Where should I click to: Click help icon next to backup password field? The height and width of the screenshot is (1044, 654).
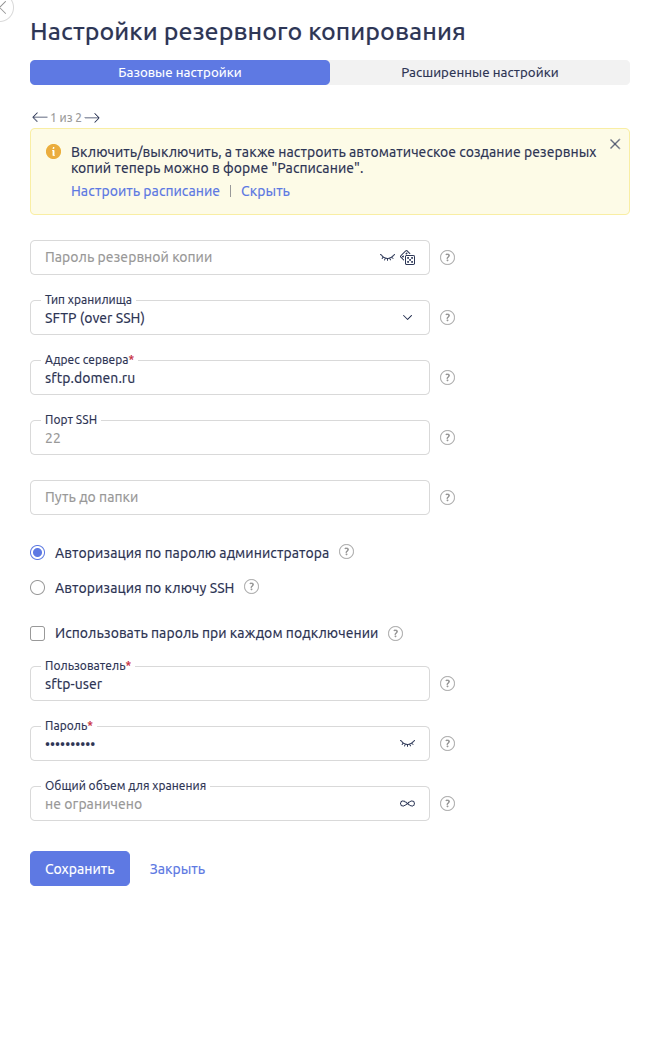[x=448, y=258]
